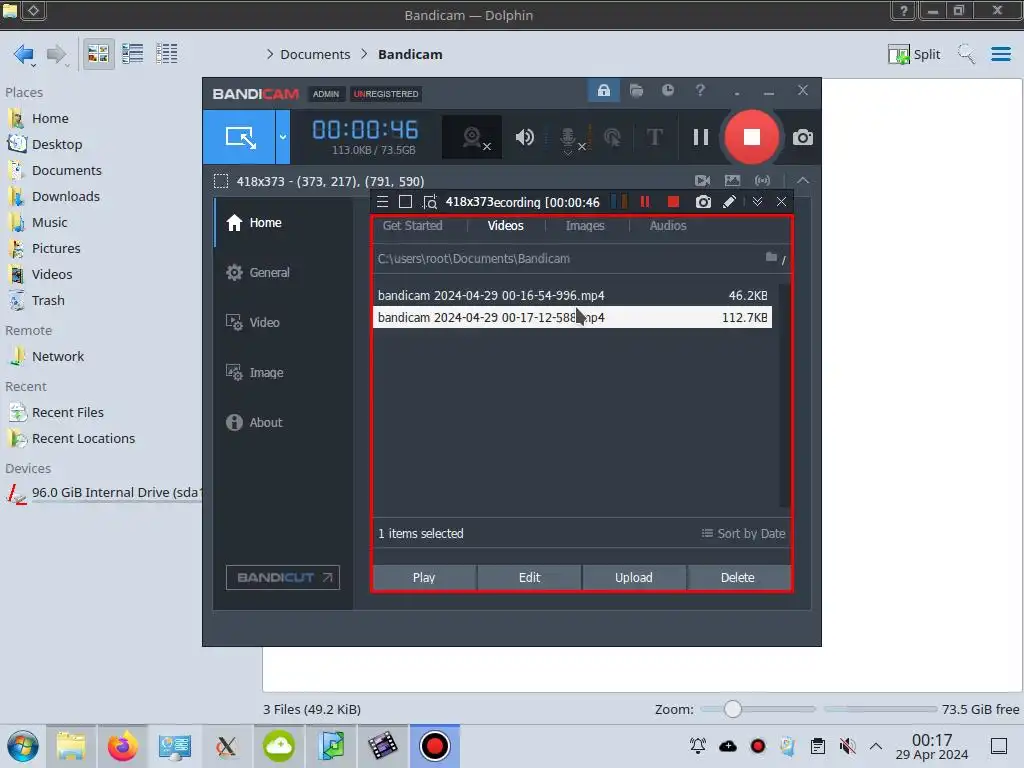
Task: Stop via red square on overlay bar
Action: click(x=673, y=202)
